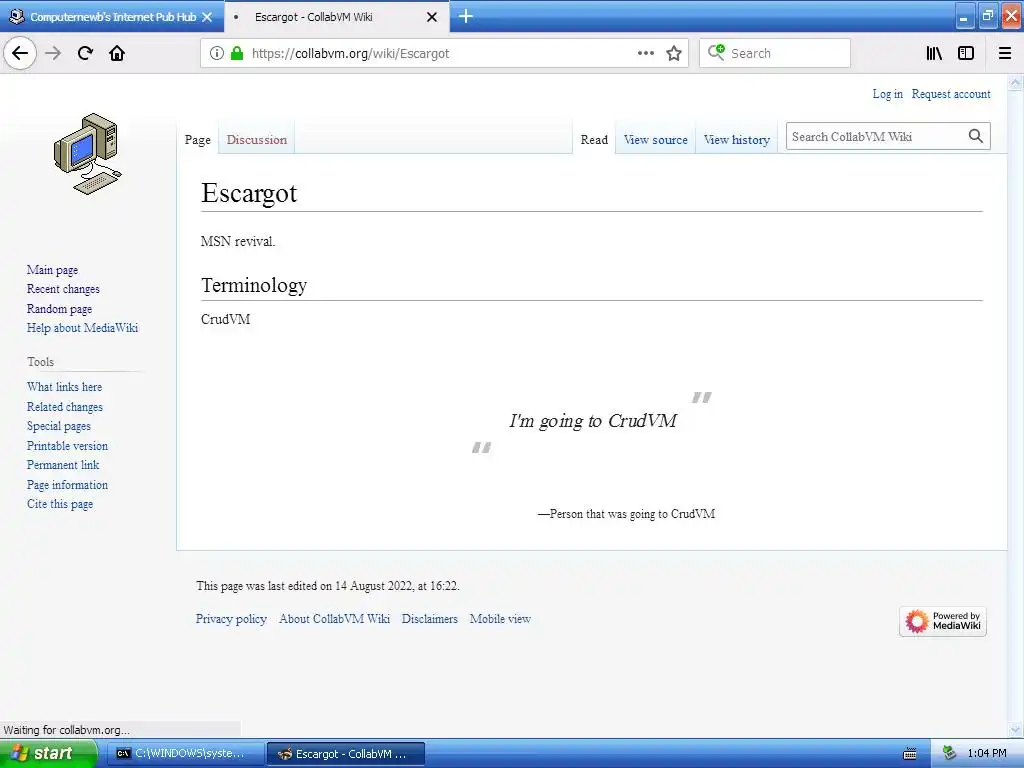
Task: Open the View history tab
Action: coord(737,140)
